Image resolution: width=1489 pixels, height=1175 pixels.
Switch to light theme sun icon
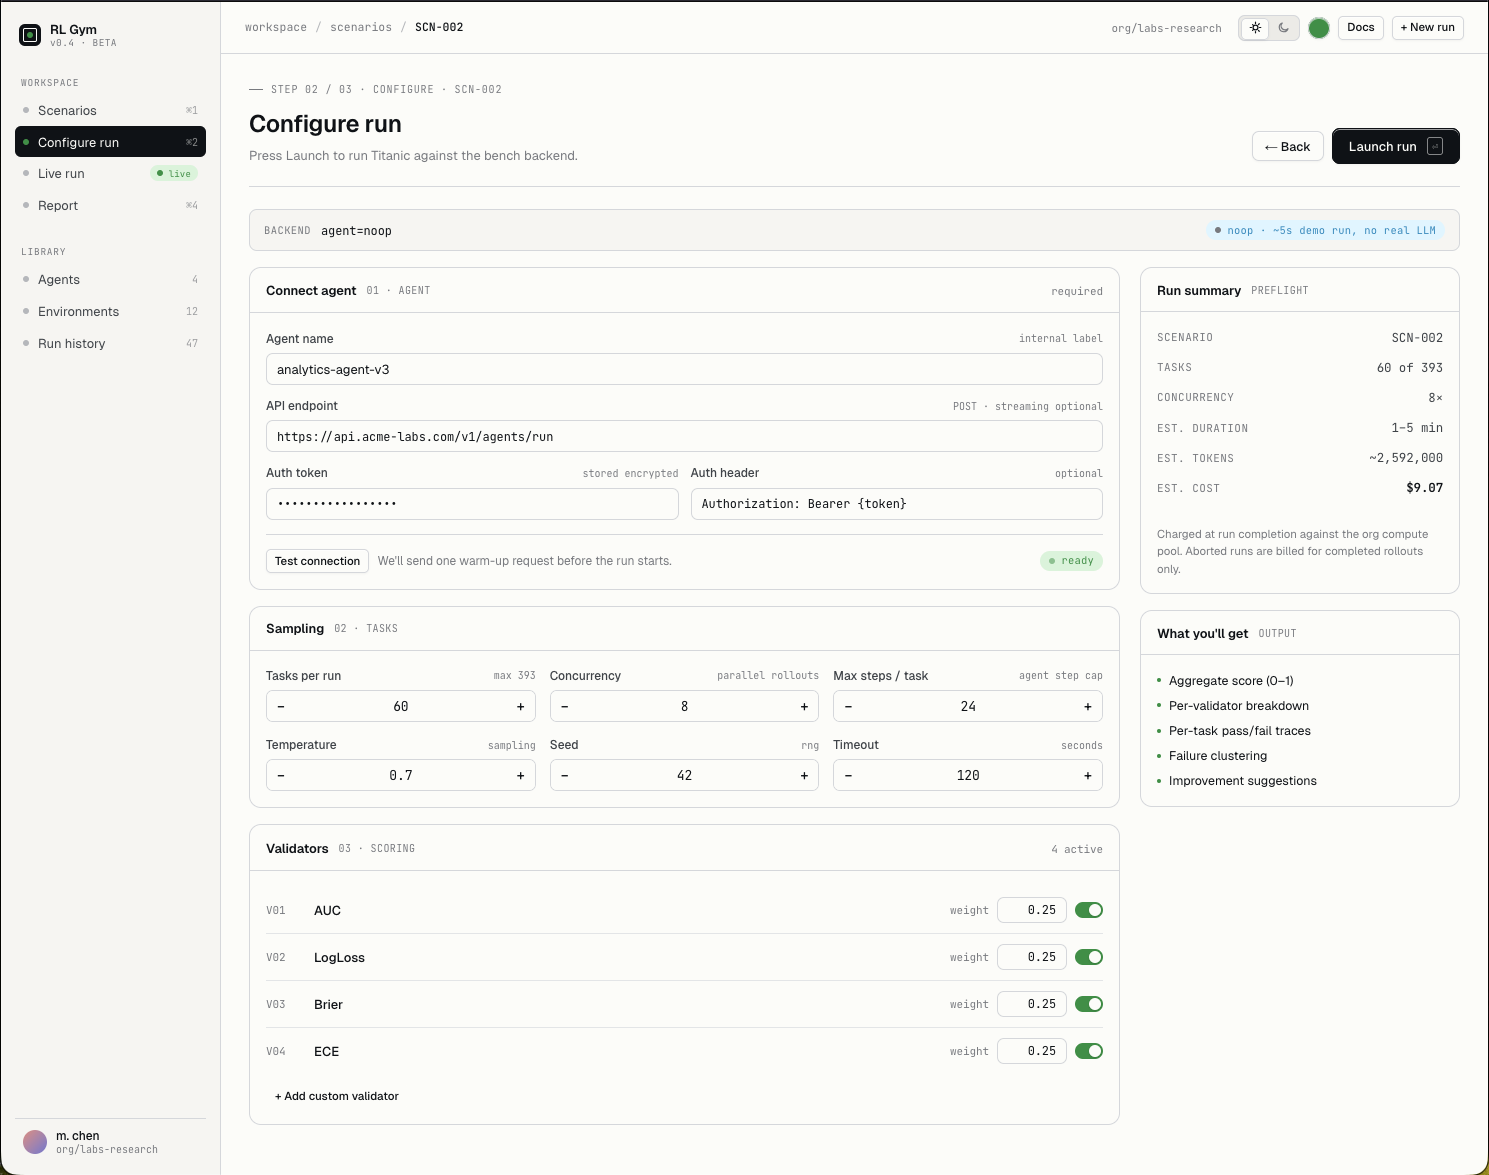[x=1256, y=28]
